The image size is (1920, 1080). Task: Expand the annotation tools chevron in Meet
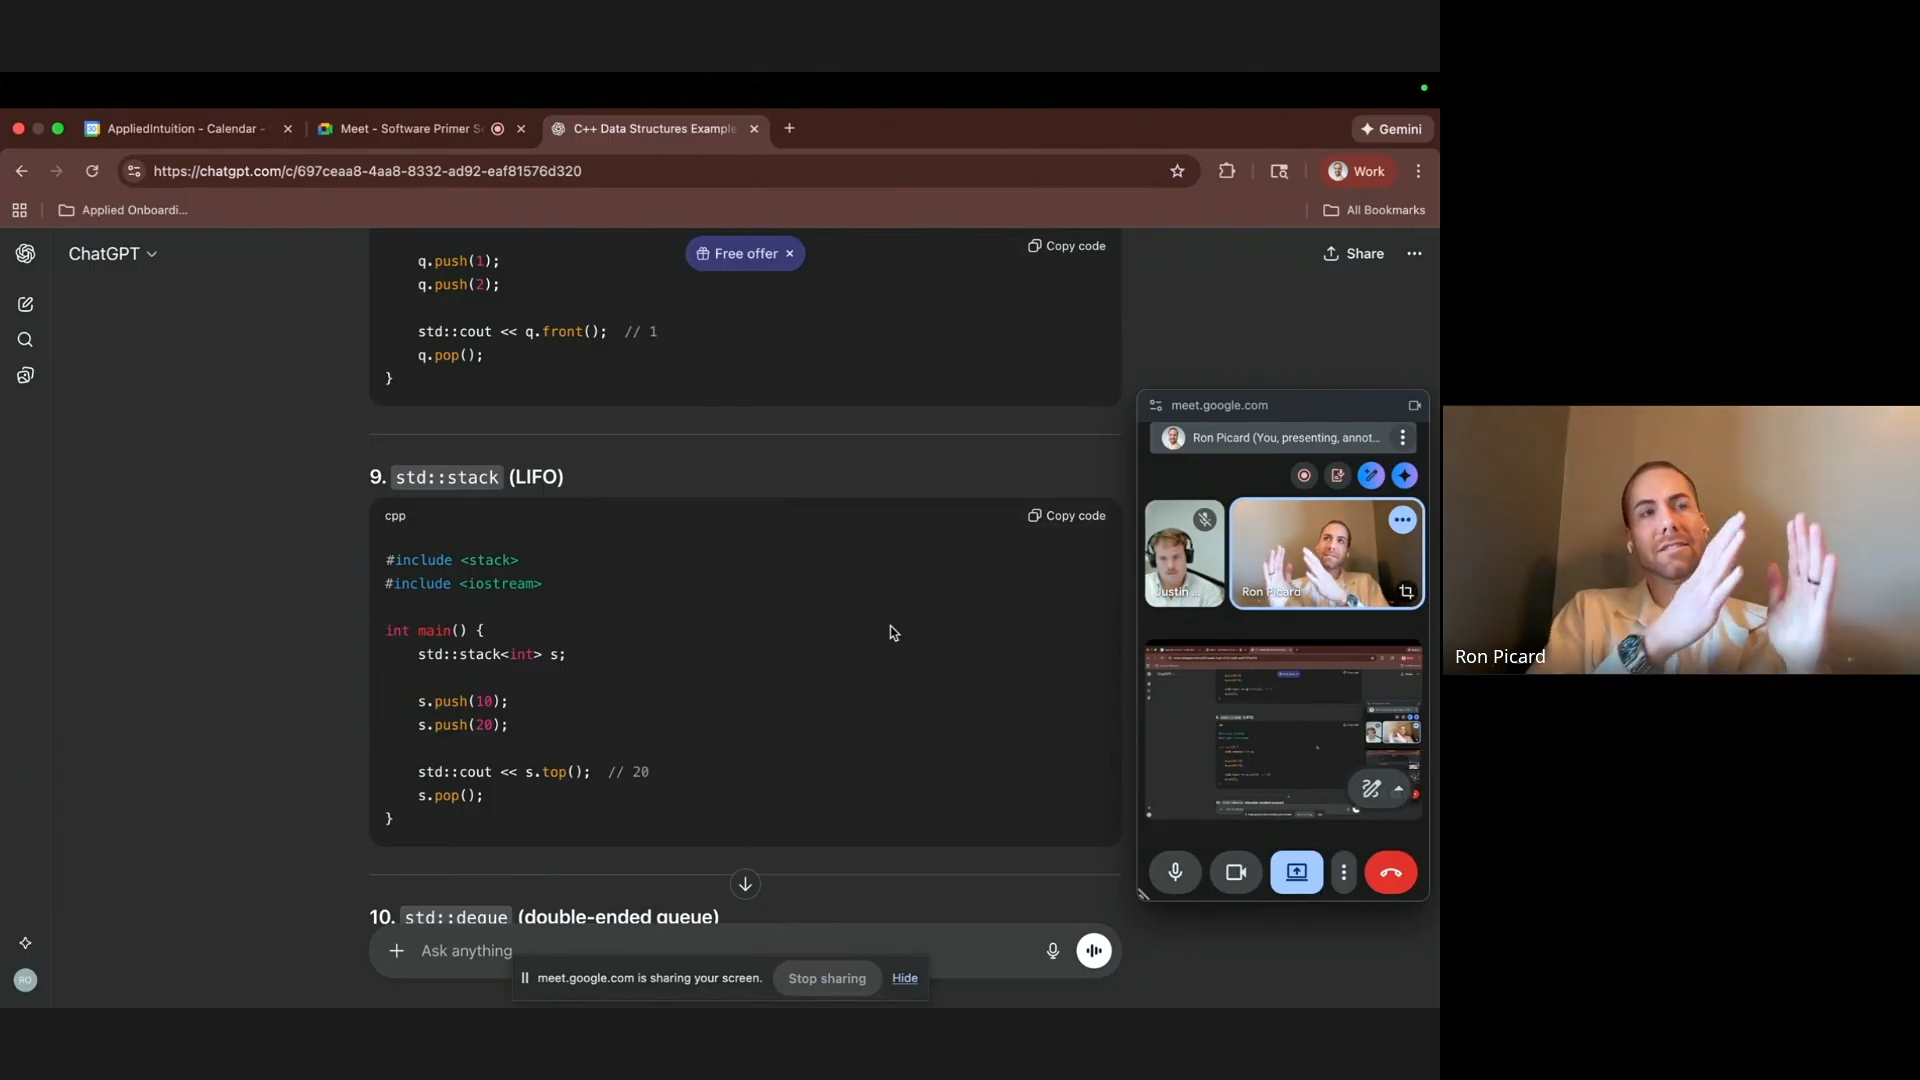pos(1400,789)
